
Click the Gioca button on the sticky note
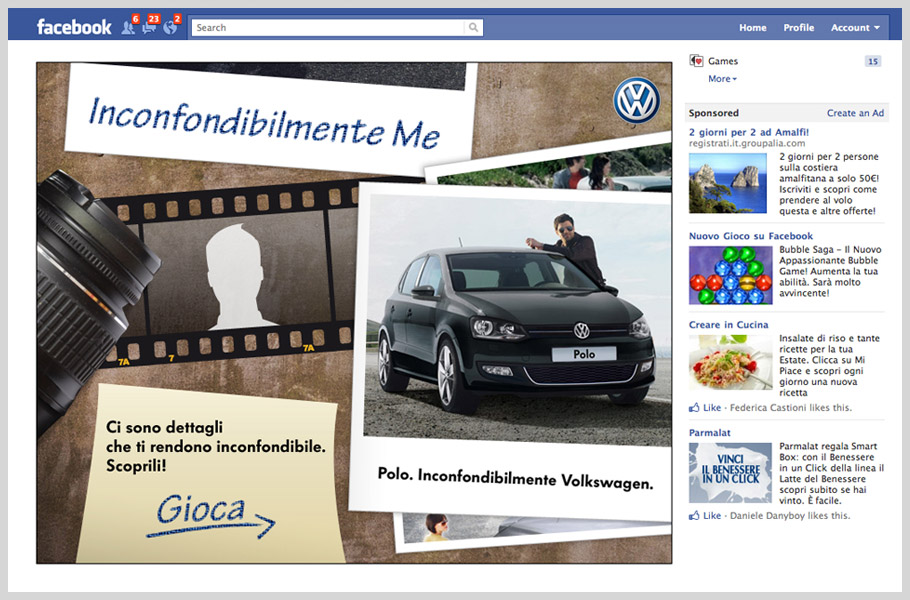tap(210, 514)
